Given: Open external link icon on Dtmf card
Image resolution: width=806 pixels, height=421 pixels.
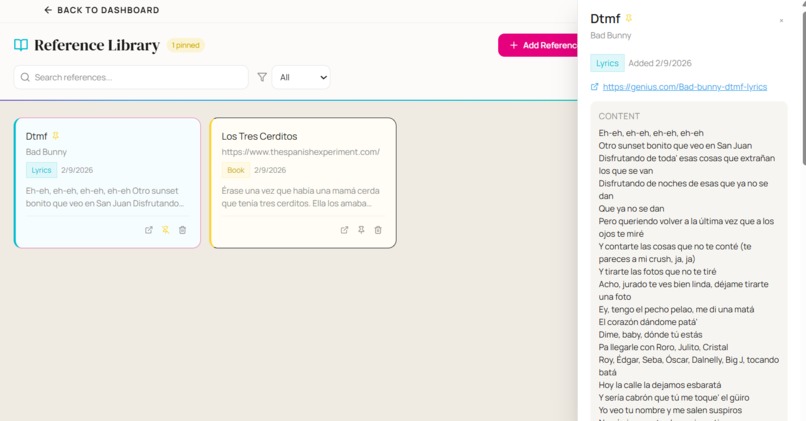Looking at the screenshot, I should tap(149, 230).
